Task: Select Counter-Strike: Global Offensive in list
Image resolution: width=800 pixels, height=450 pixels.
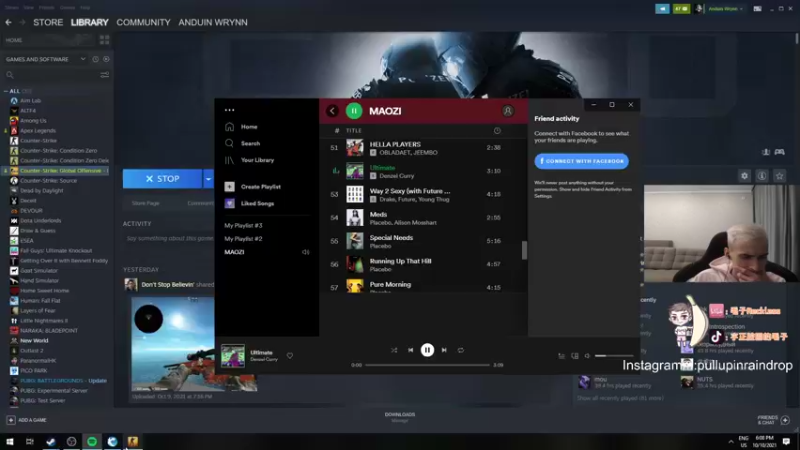Action: point(60,171)
